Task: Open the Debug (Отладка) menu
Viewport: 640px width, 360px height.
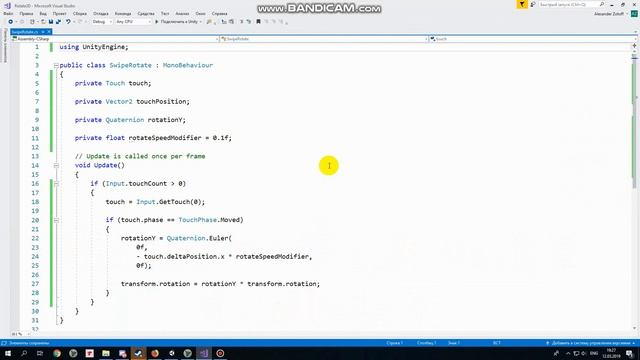Action: [x=100, y=13]
